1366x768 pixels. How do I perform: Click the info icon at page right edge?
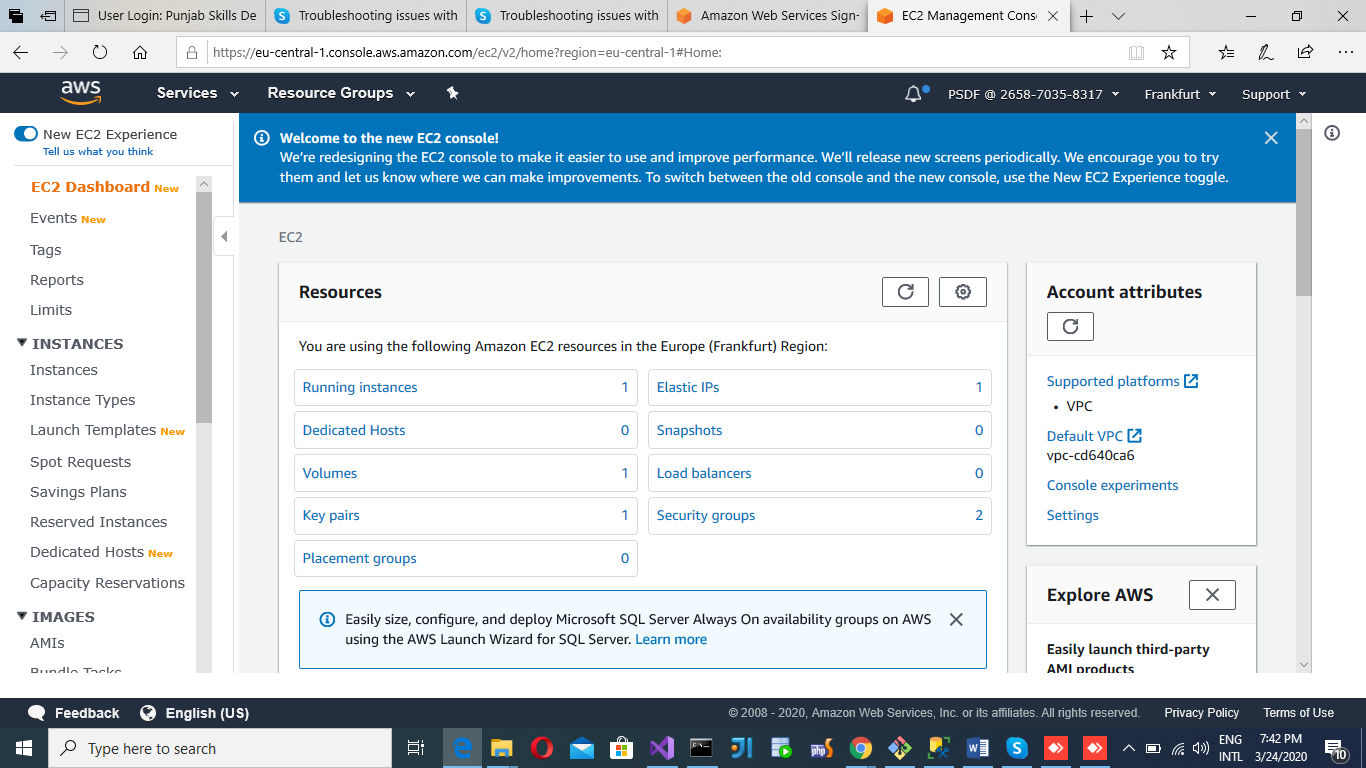tap(1332, 133)
